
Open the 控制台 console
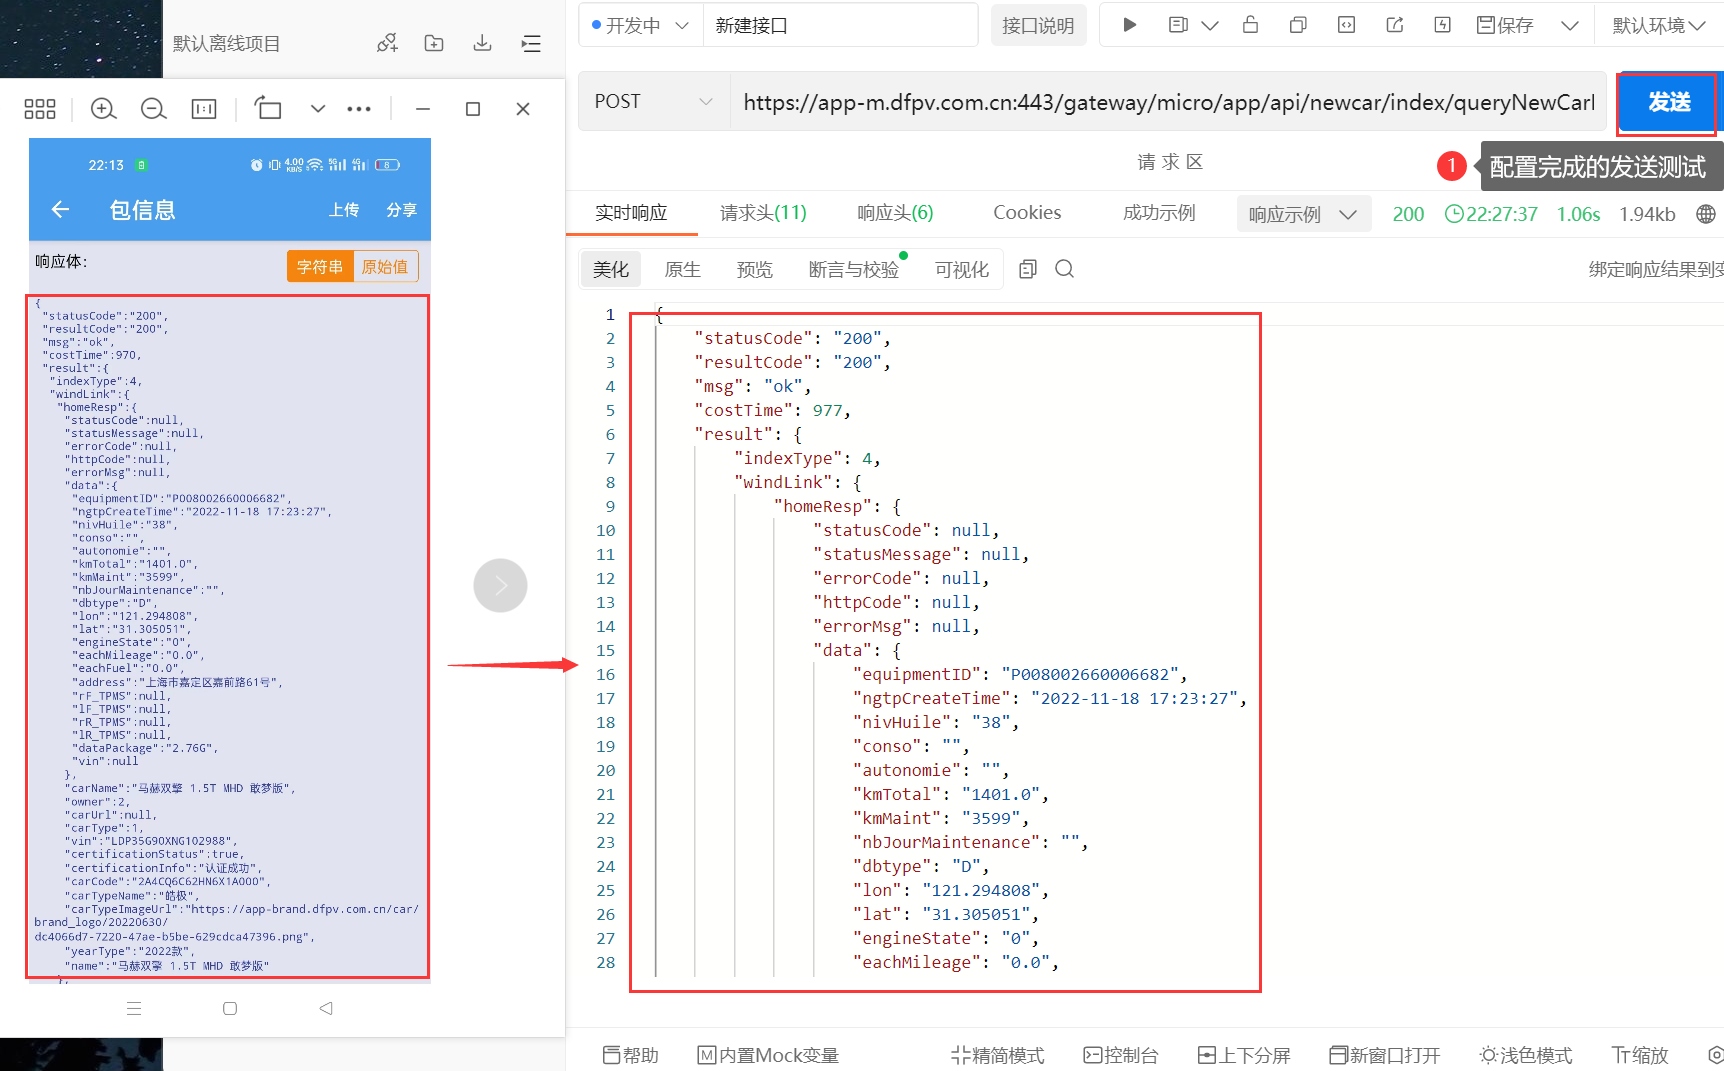(x=1121, y=1055)
